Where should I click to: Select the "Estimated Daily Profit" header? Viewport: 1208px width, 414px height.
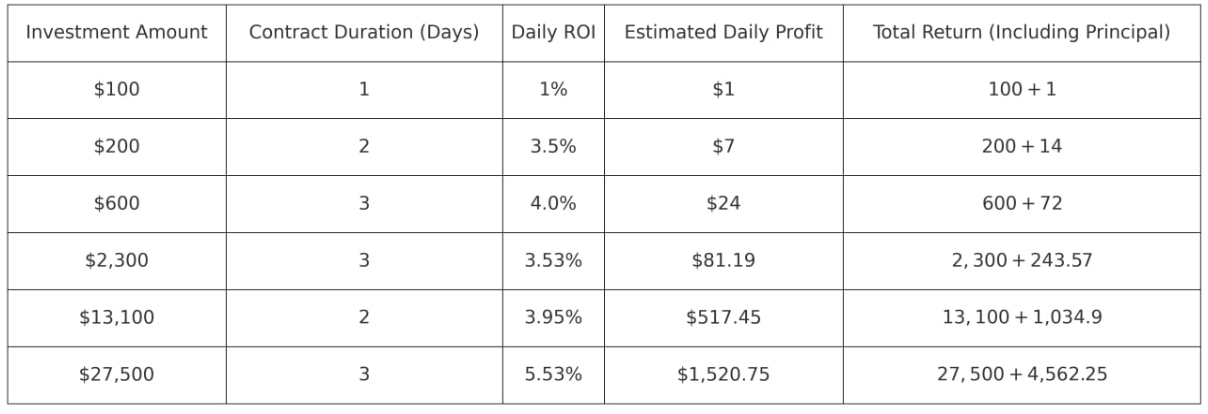coord(723,32)
